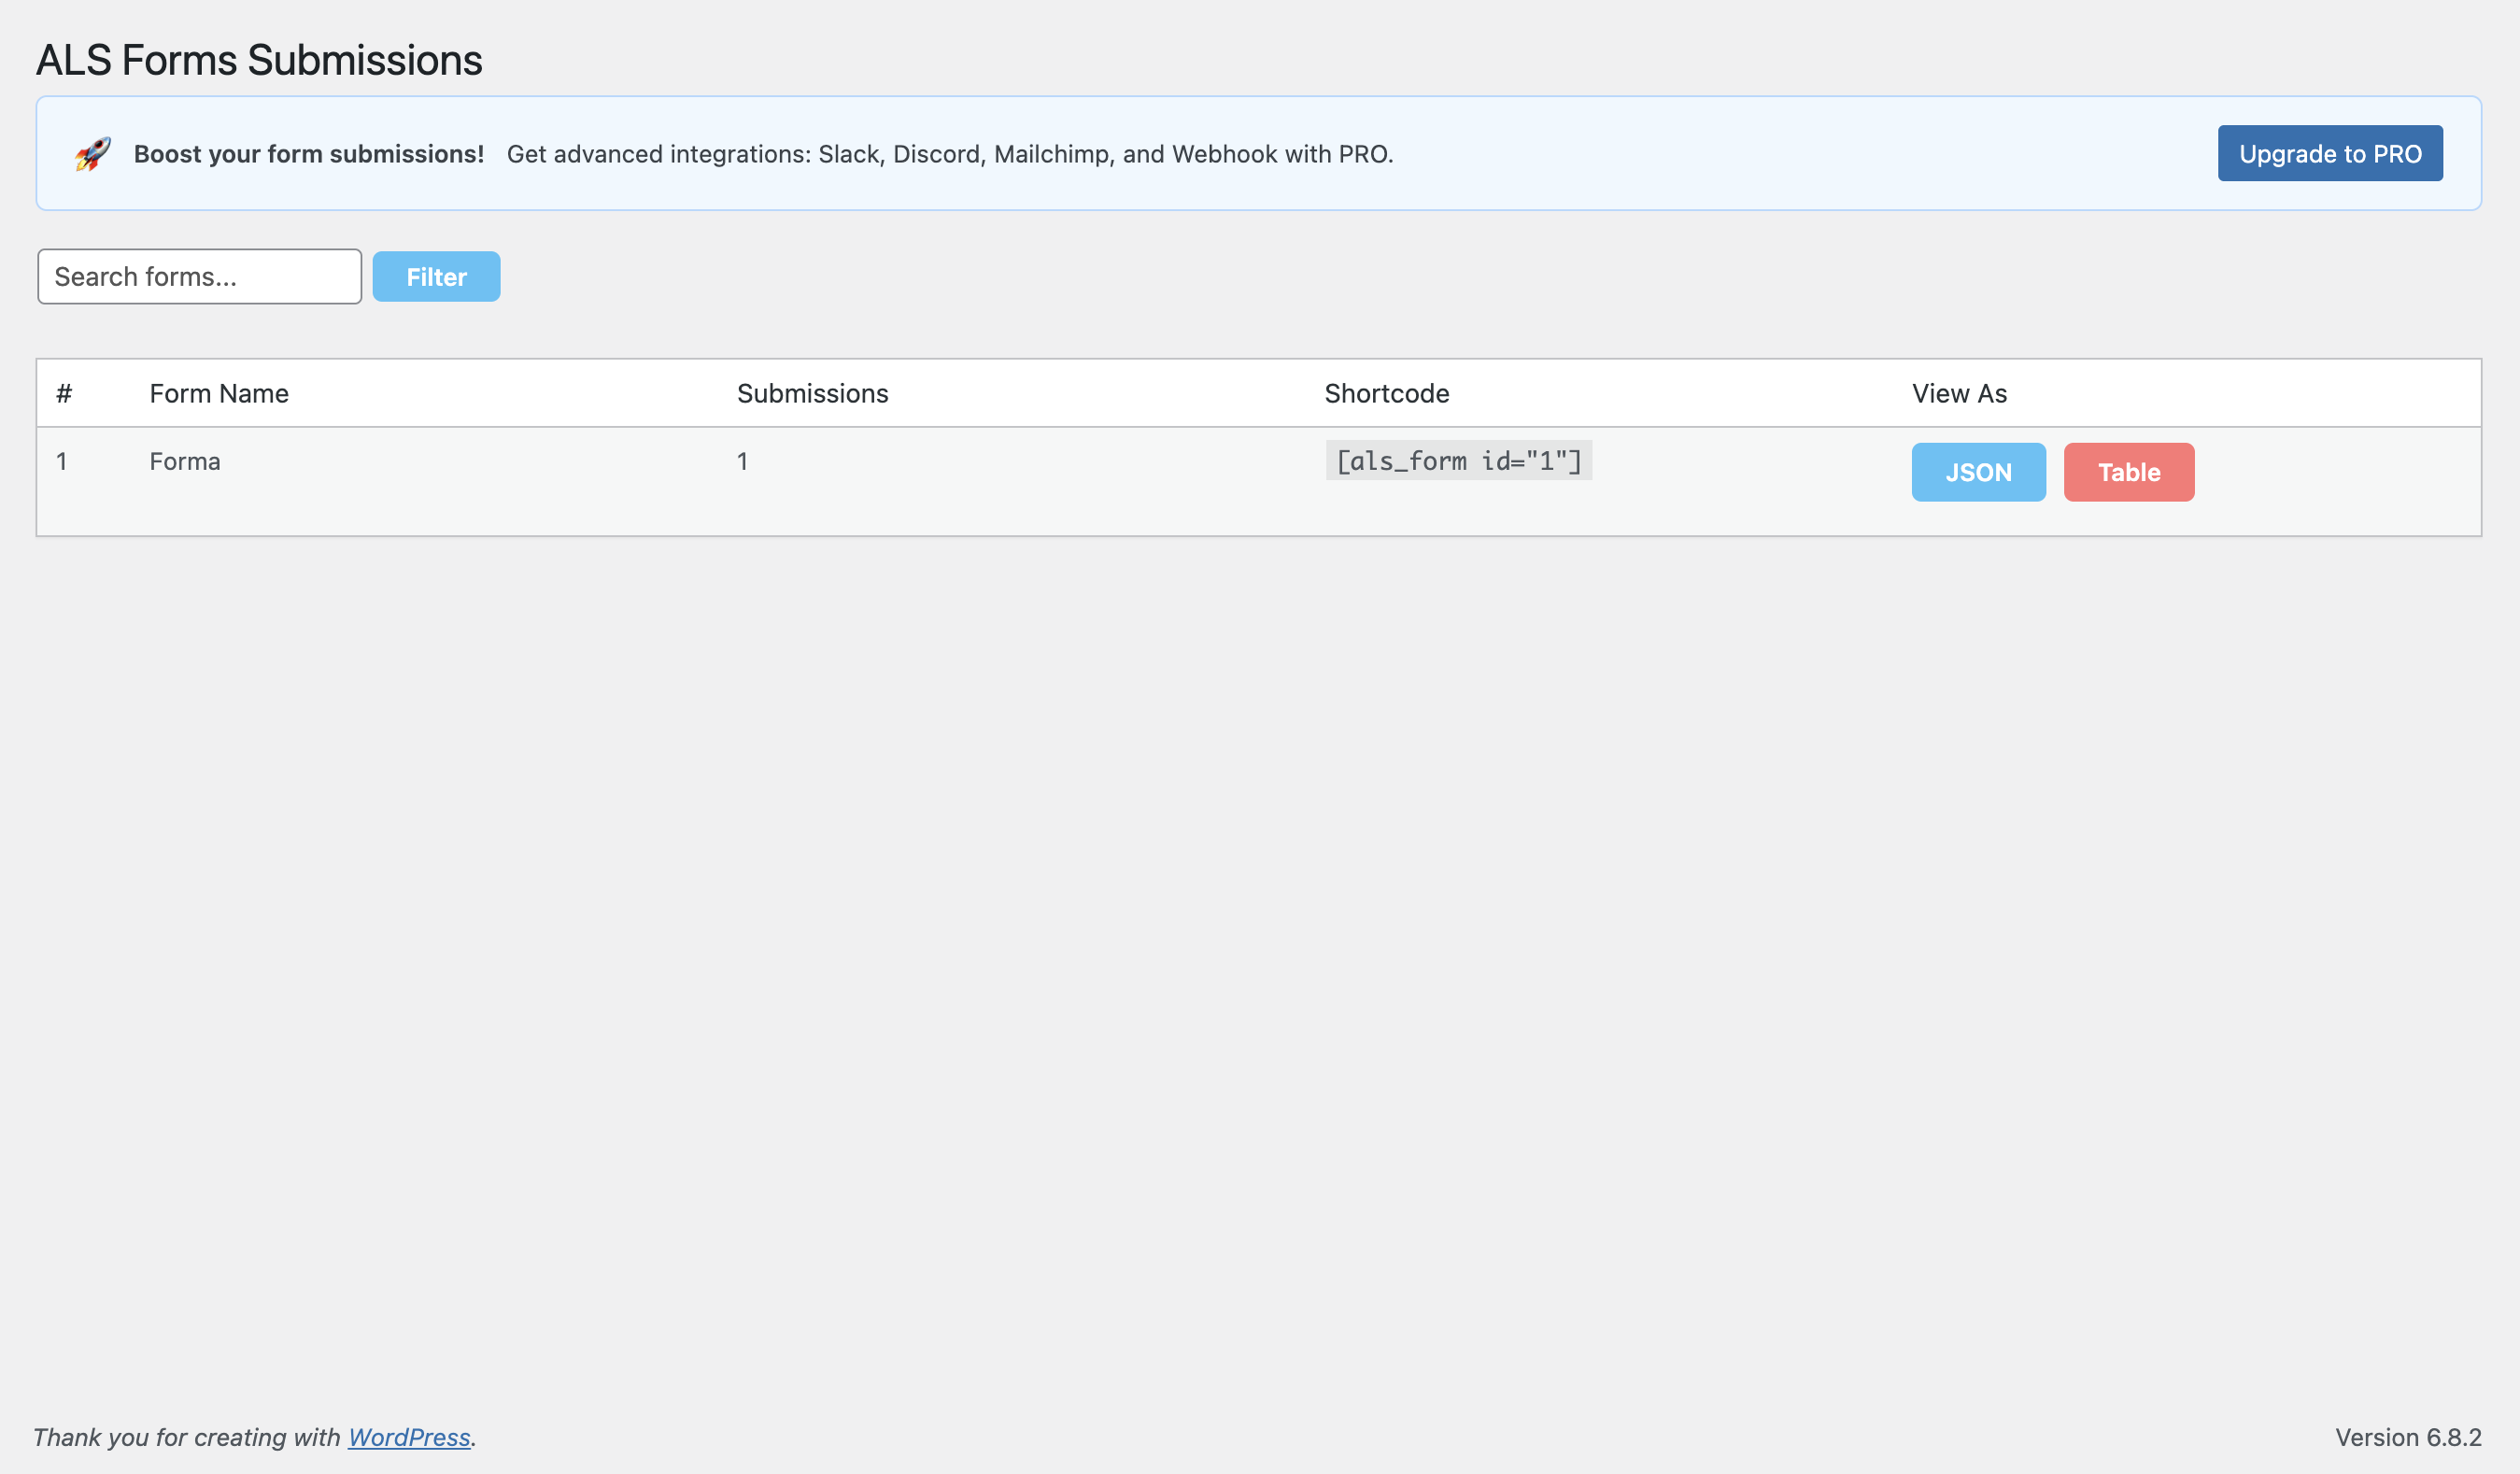Image resolution: width=2520 pixels, height=1474 pixels.
Task: Click the # column header
Action: [x=64, y=393]
